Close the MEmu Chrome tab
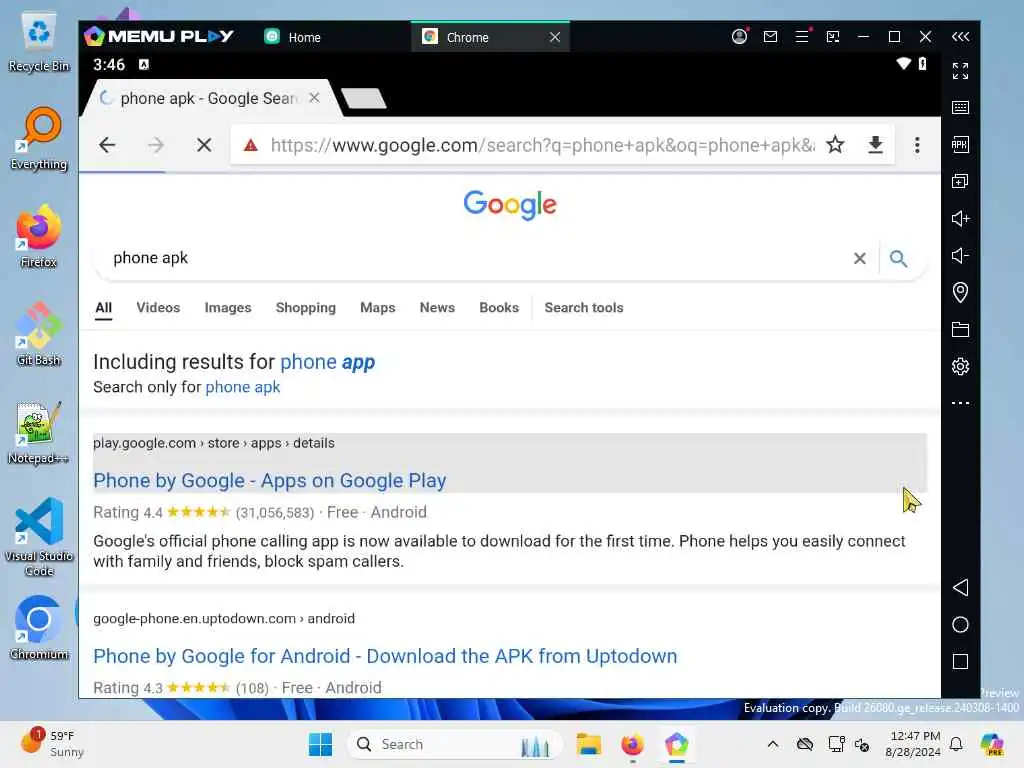1024x768 pixels. [x=554, y=37]
